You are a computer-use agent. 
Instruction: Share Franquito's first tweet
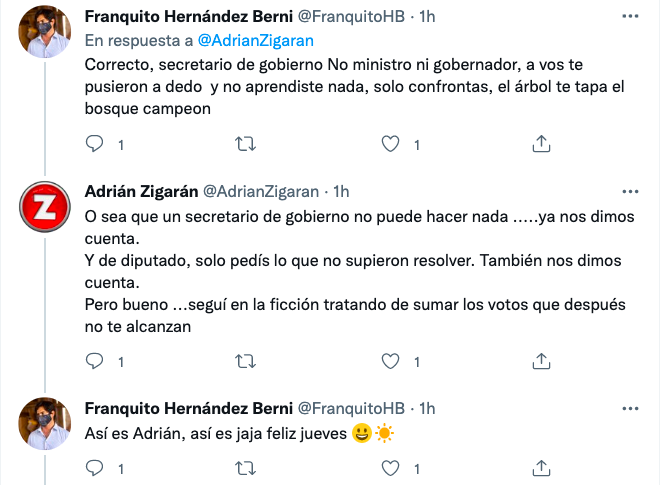coord(541,145)
